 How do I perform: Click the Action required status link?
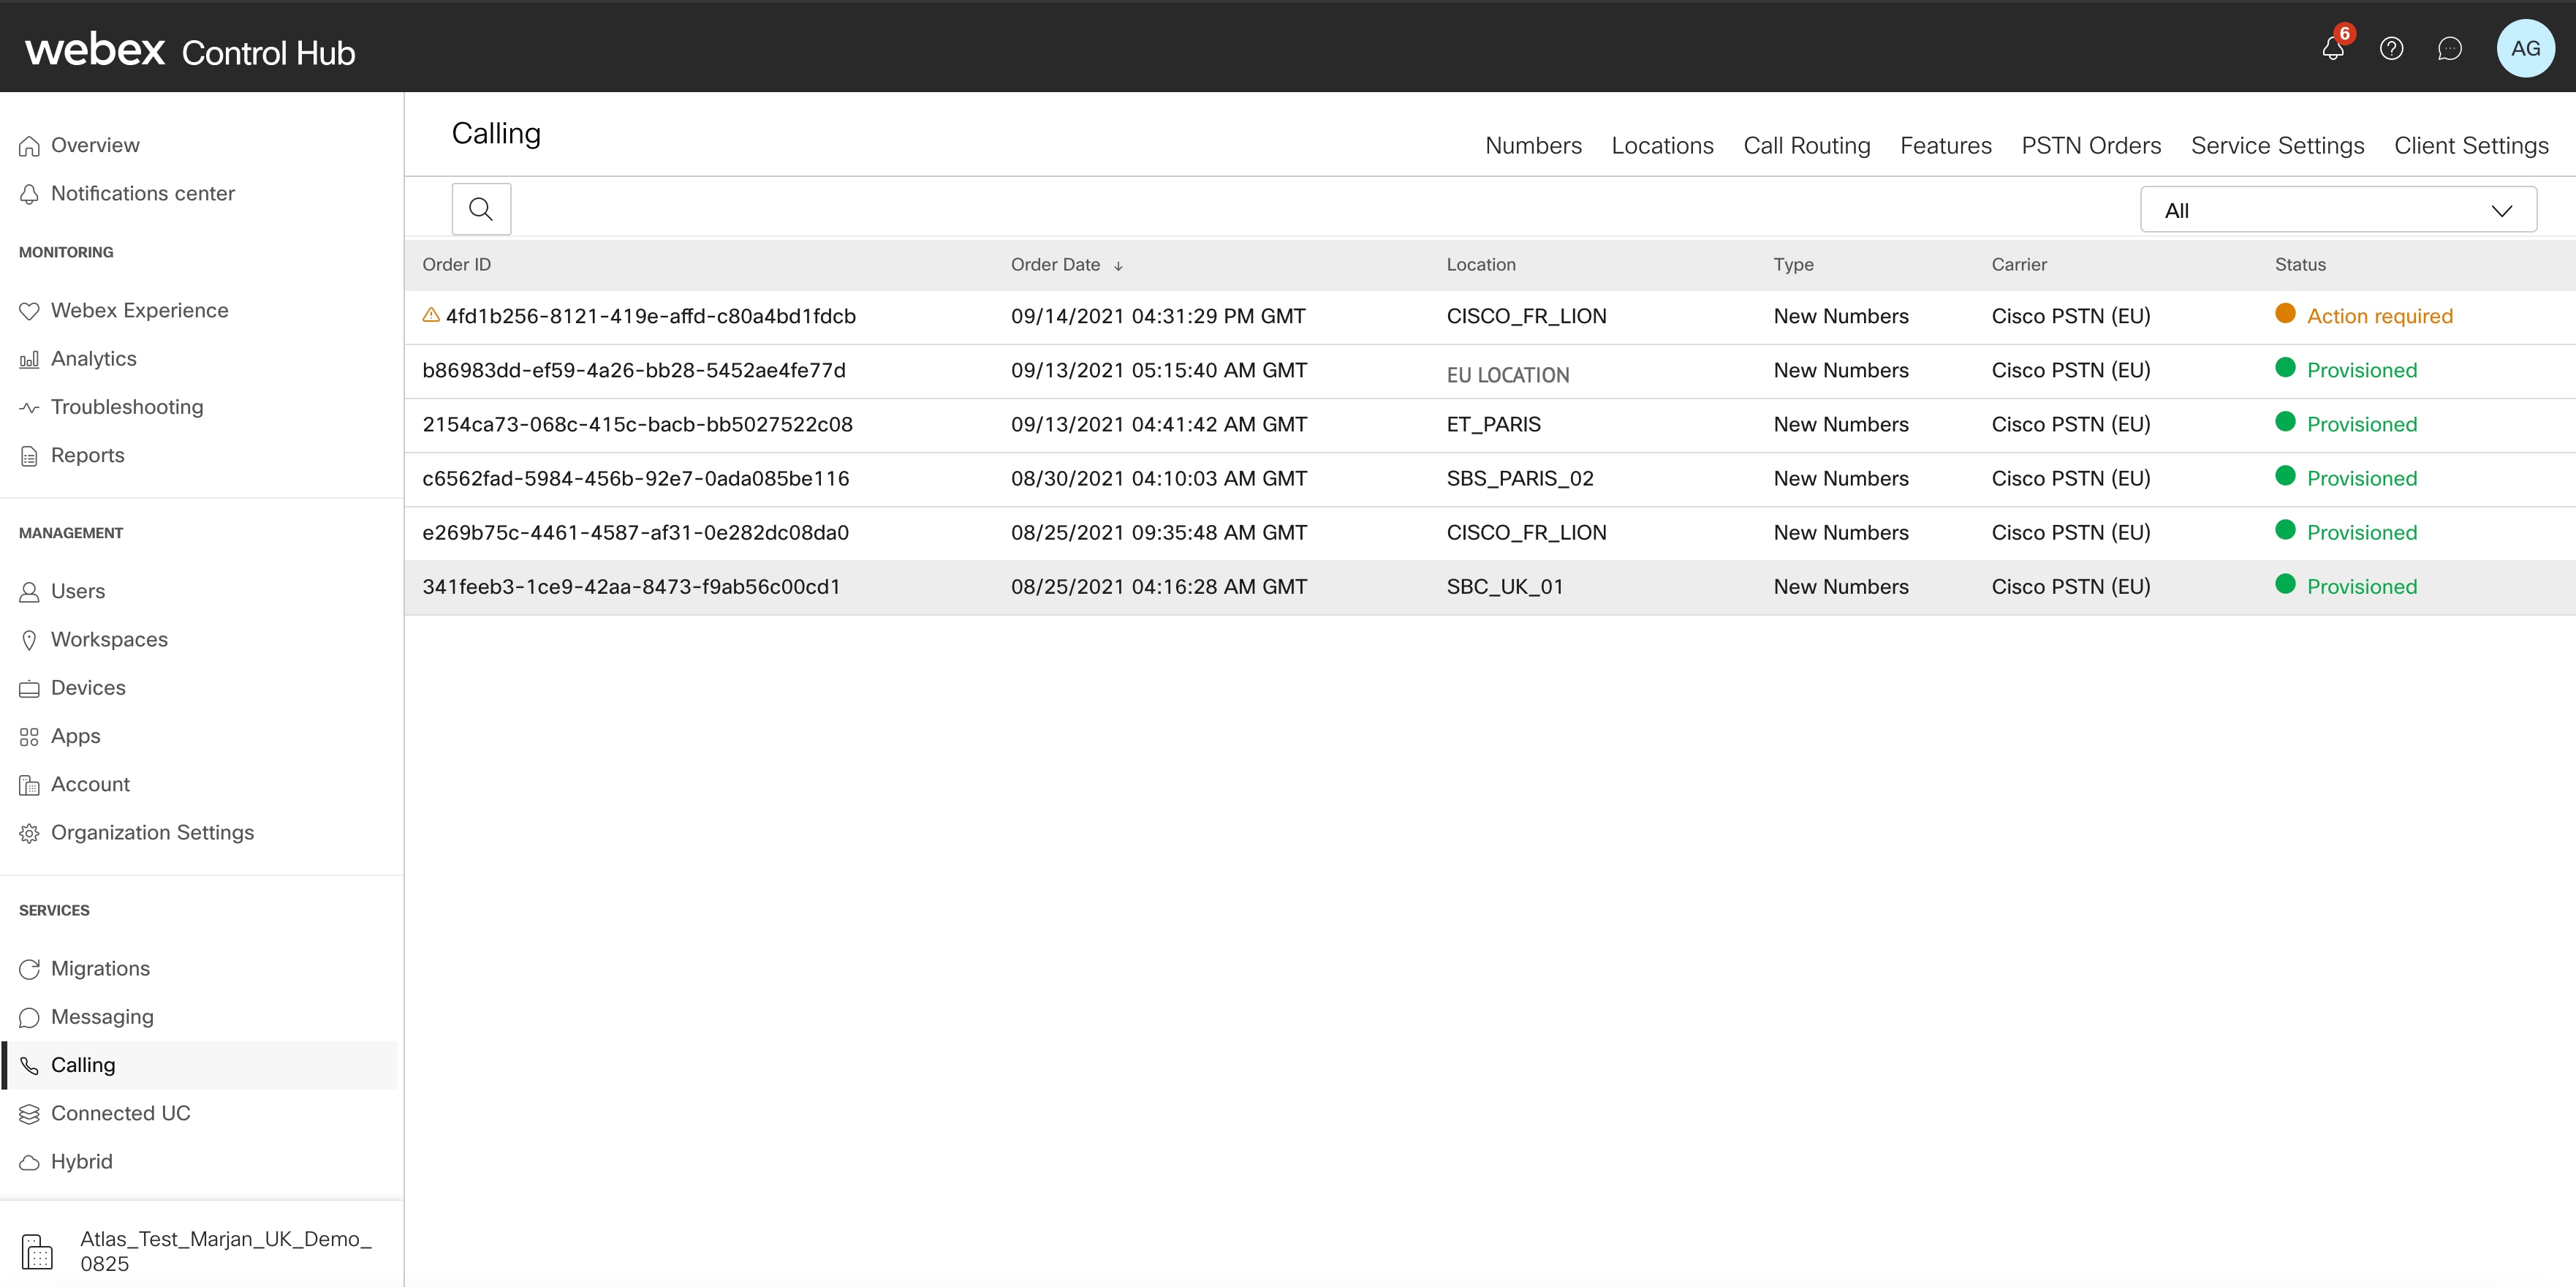(2380, 315)
